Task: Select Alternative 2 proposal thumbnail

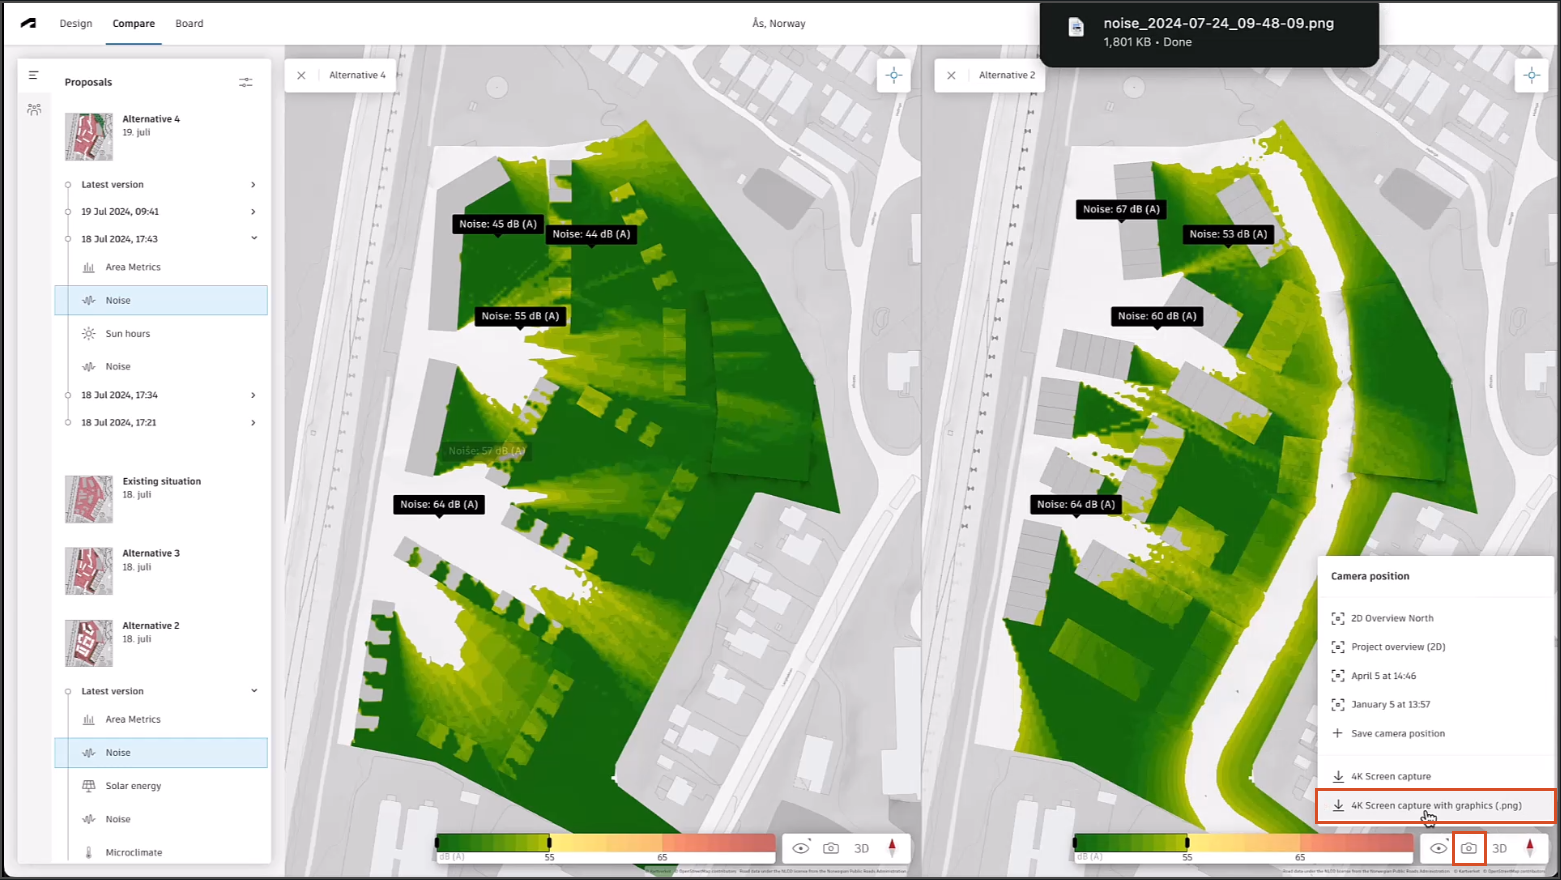Action: [89, 643]
